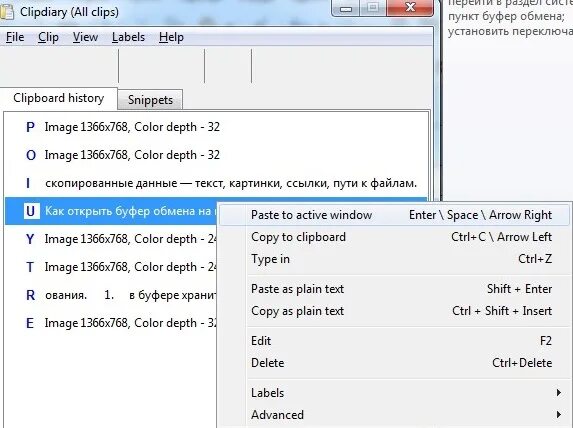Screen dimensions: 573x428
Task: Choose Type in from context menu
Action: [394, 259]
